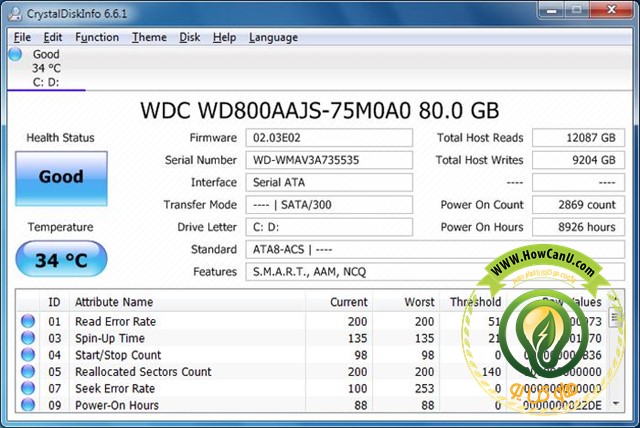Viewport: 640px width, 428px height.
Task: Select the Power-On Hours attribute name
Action: (x=117, y=405)
